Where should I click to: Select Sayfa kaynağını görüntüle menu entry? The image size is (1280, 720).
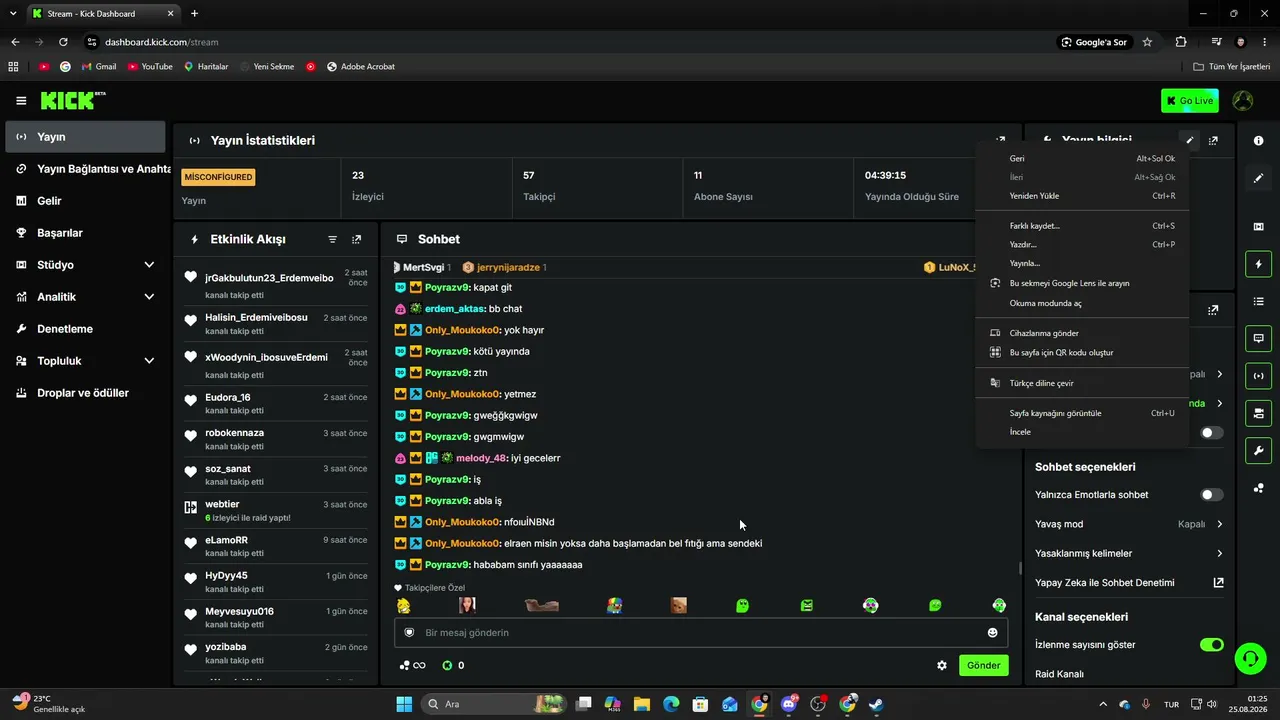1083,413
